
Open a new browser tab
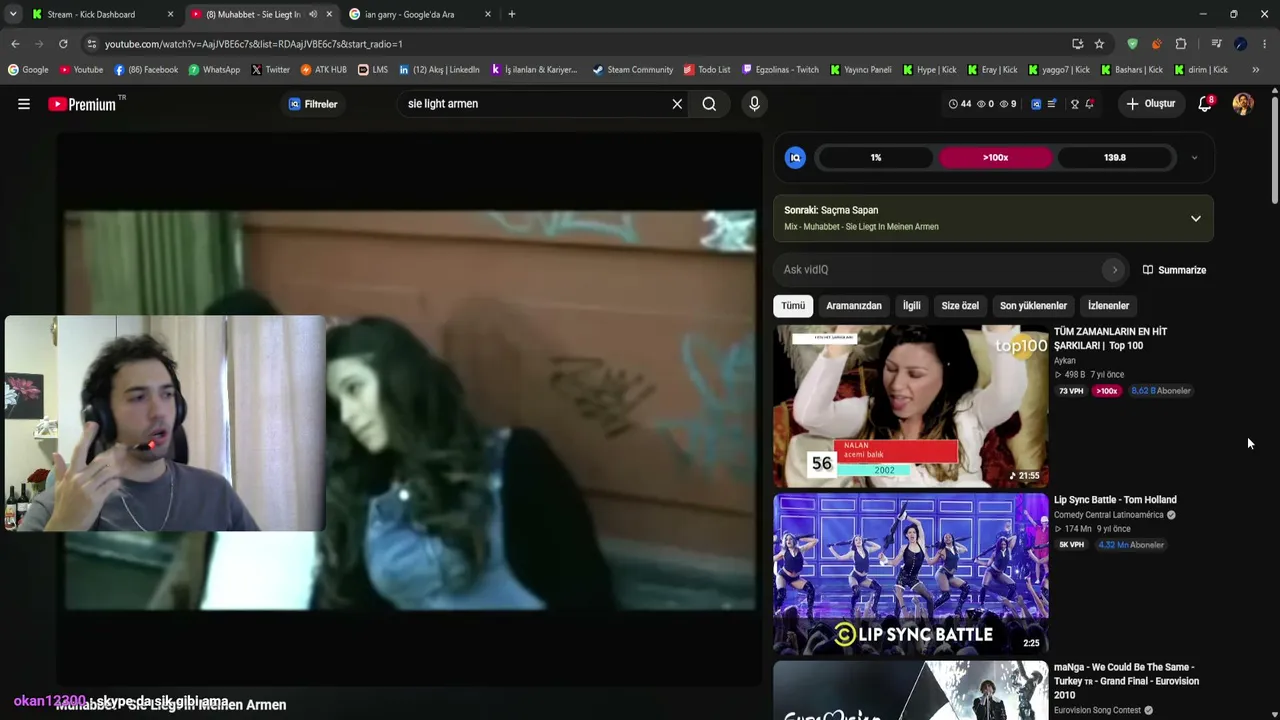pos(512,14)
